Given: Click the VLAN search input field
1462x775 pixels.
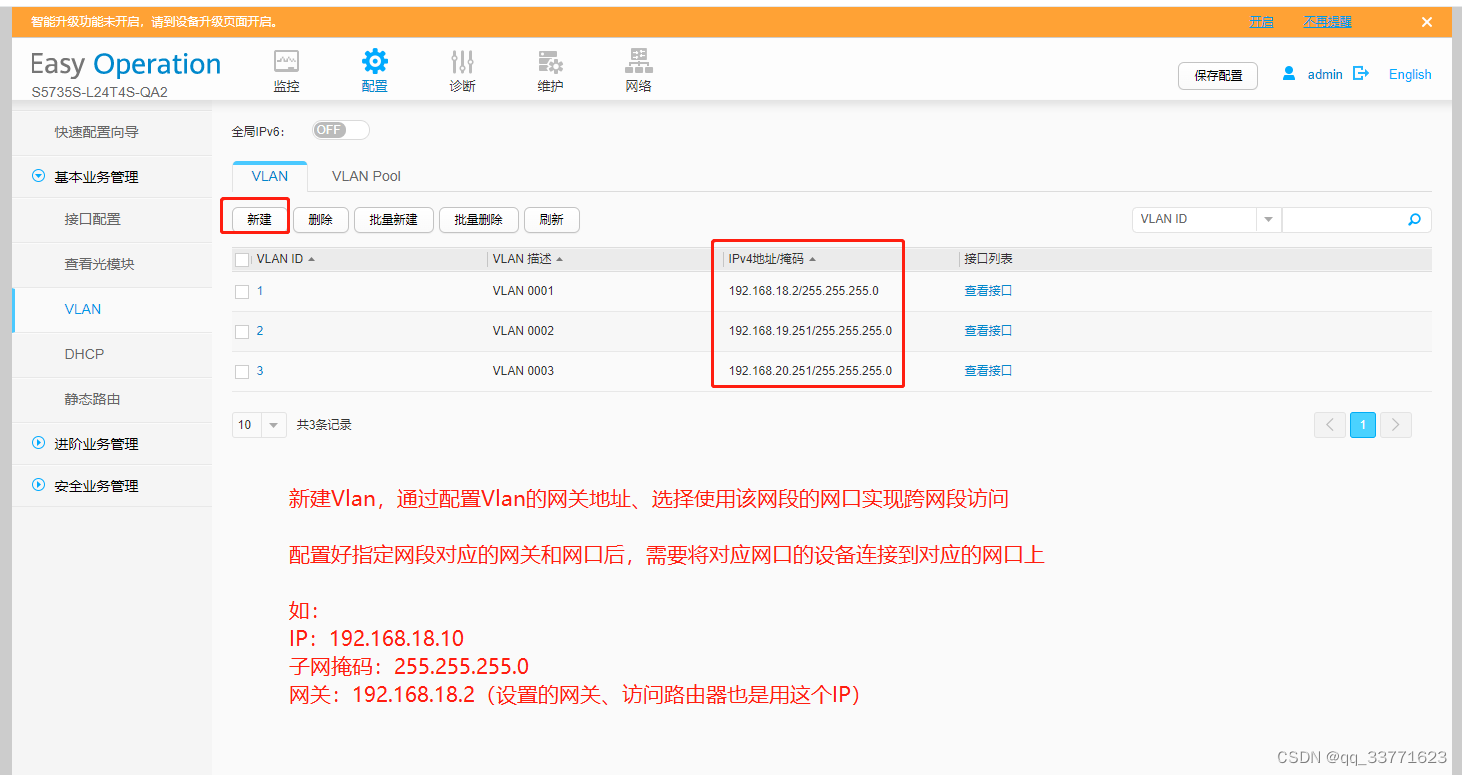Looking at the screenshot, I should click(x=1340, y=220).
